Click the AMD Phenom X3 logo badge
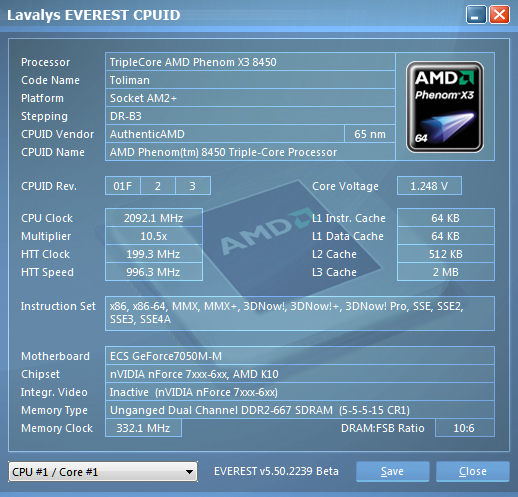This screenshot has height=497, width=518. click(445, 107)
